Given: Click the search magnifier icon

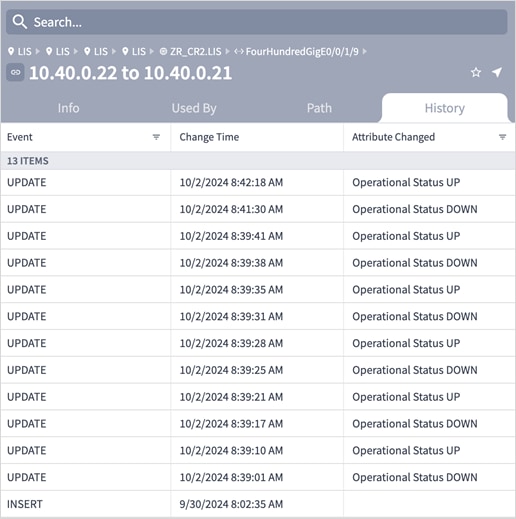Looking at the screenshot, I should click(x=19, y=22).
